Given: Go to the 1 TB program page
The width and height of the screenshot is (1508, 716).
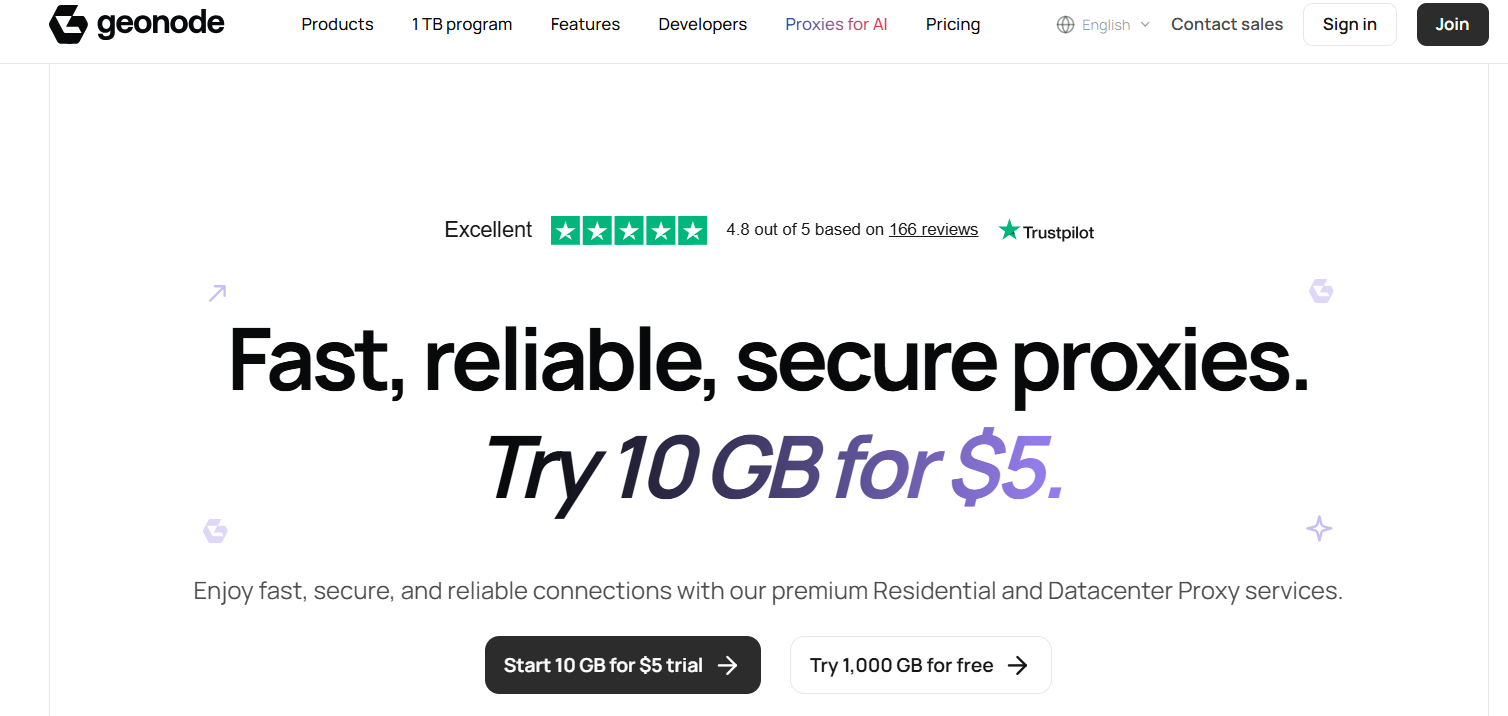Looking at the screenshot, I should [x=462, y=25].
